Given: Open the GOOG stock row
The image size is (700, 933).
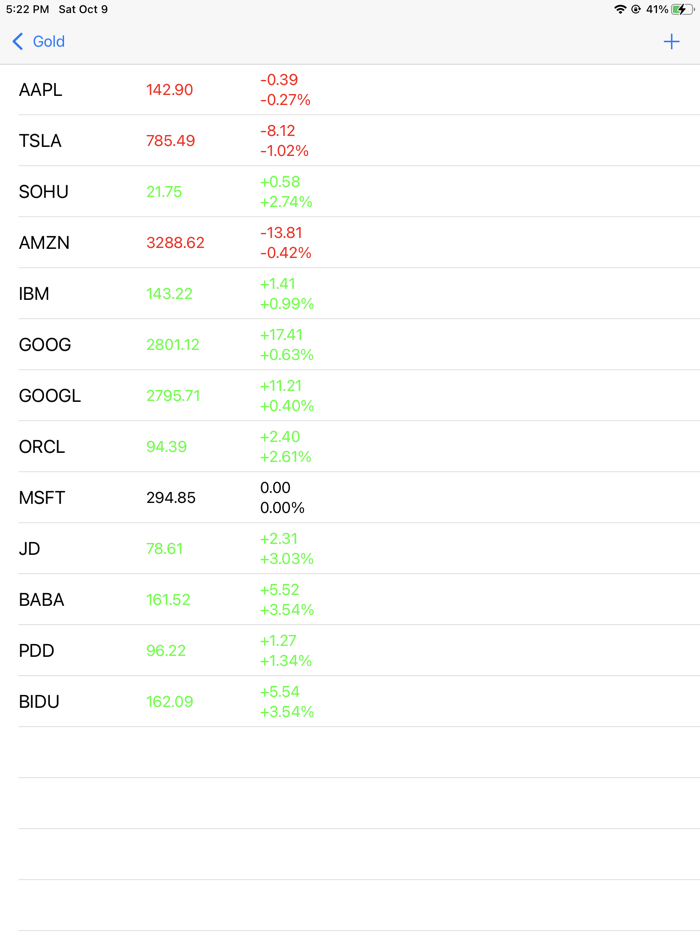Looking at the screenshot, I should 350,344.
